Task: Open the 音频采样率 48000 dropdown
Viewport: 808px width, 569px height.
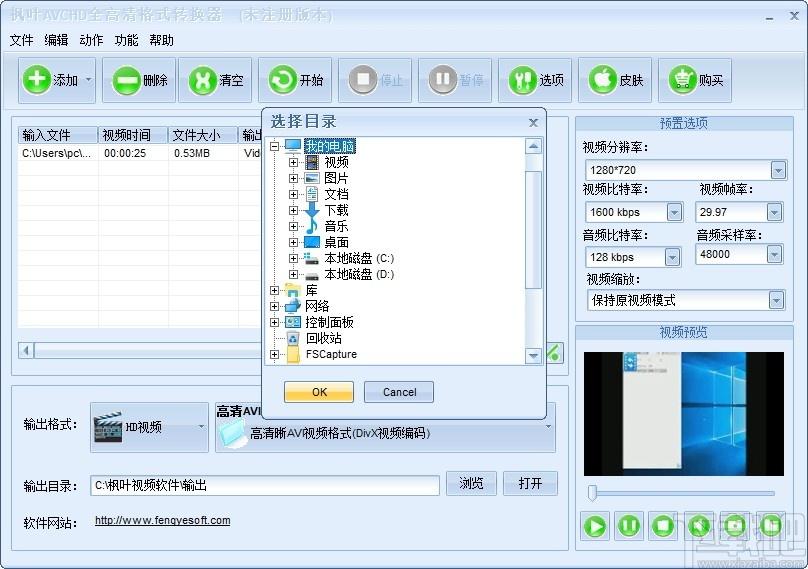Action: tap(774, 254)
